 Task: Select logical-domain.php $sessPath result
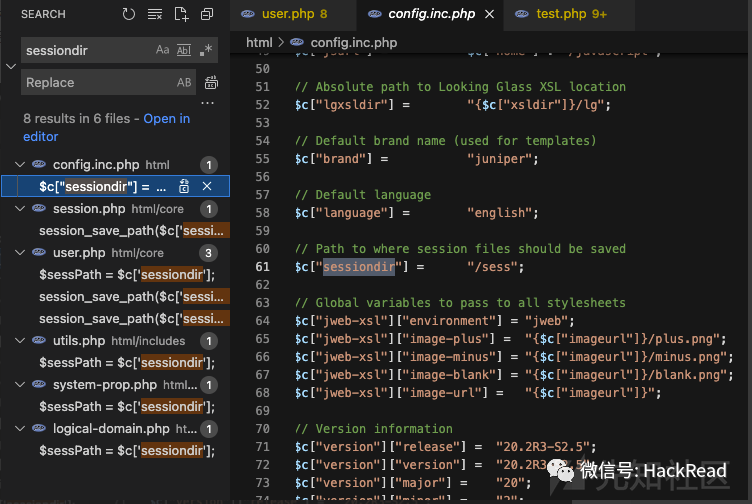click(x=127, y=451)
